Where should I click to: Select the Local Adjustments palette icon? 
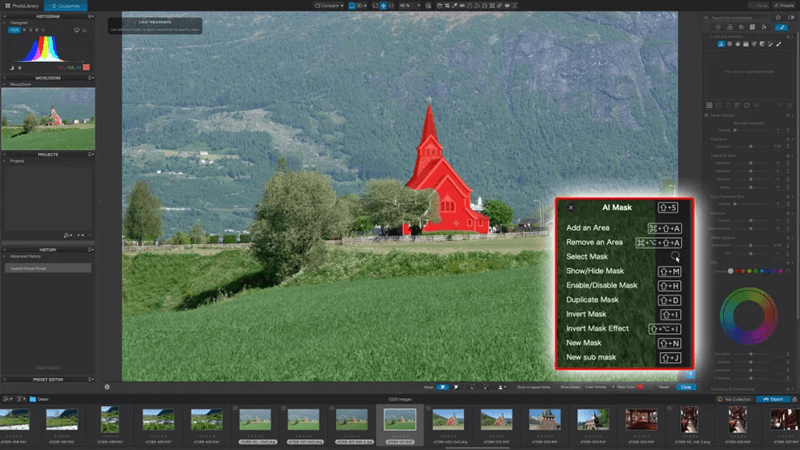783,27
